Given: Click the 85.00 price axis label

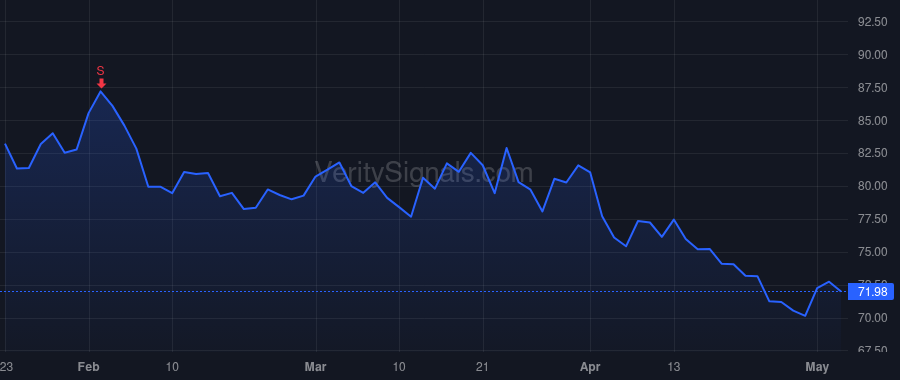Looking at the screenshot, I should pos(872,121).
